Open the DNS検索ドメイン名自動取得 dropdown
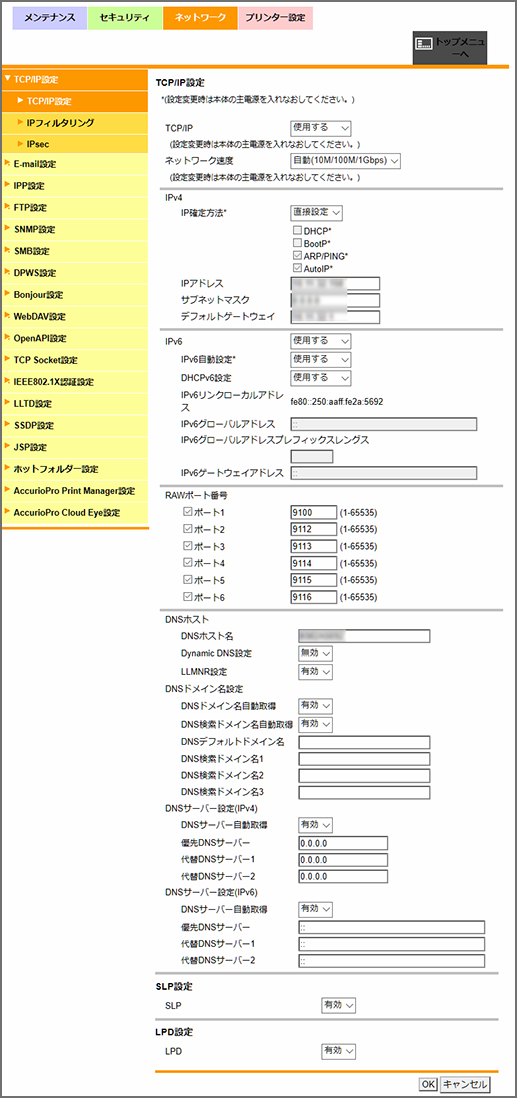This screenshot has height=1098, width=517. click(315, 723)
